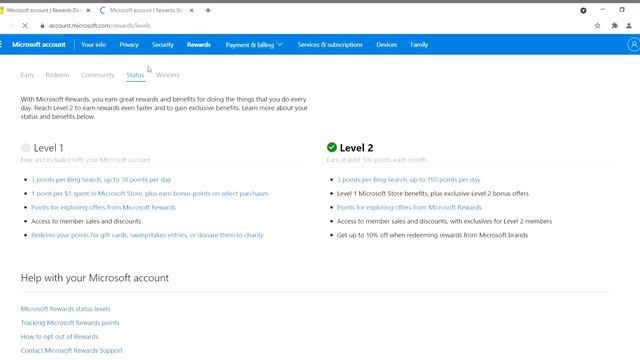
Task: Open the app launcher menu icon
Action: click(1, 44)
